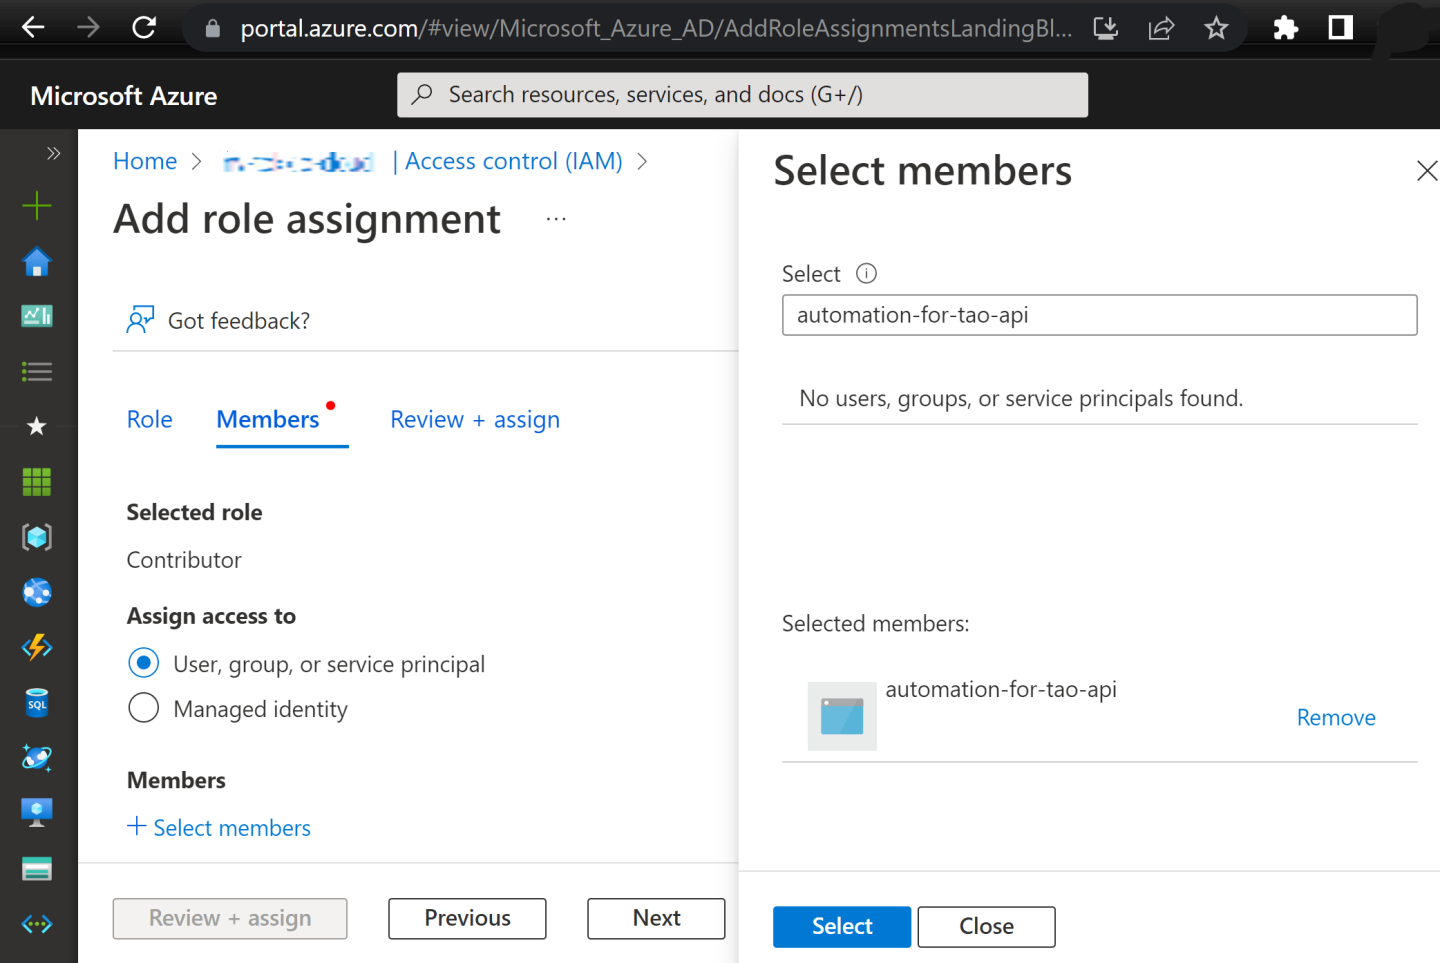Open the Dashboard chart icon in sidebar
This screenshot has width=1440, height=963.
37,316
